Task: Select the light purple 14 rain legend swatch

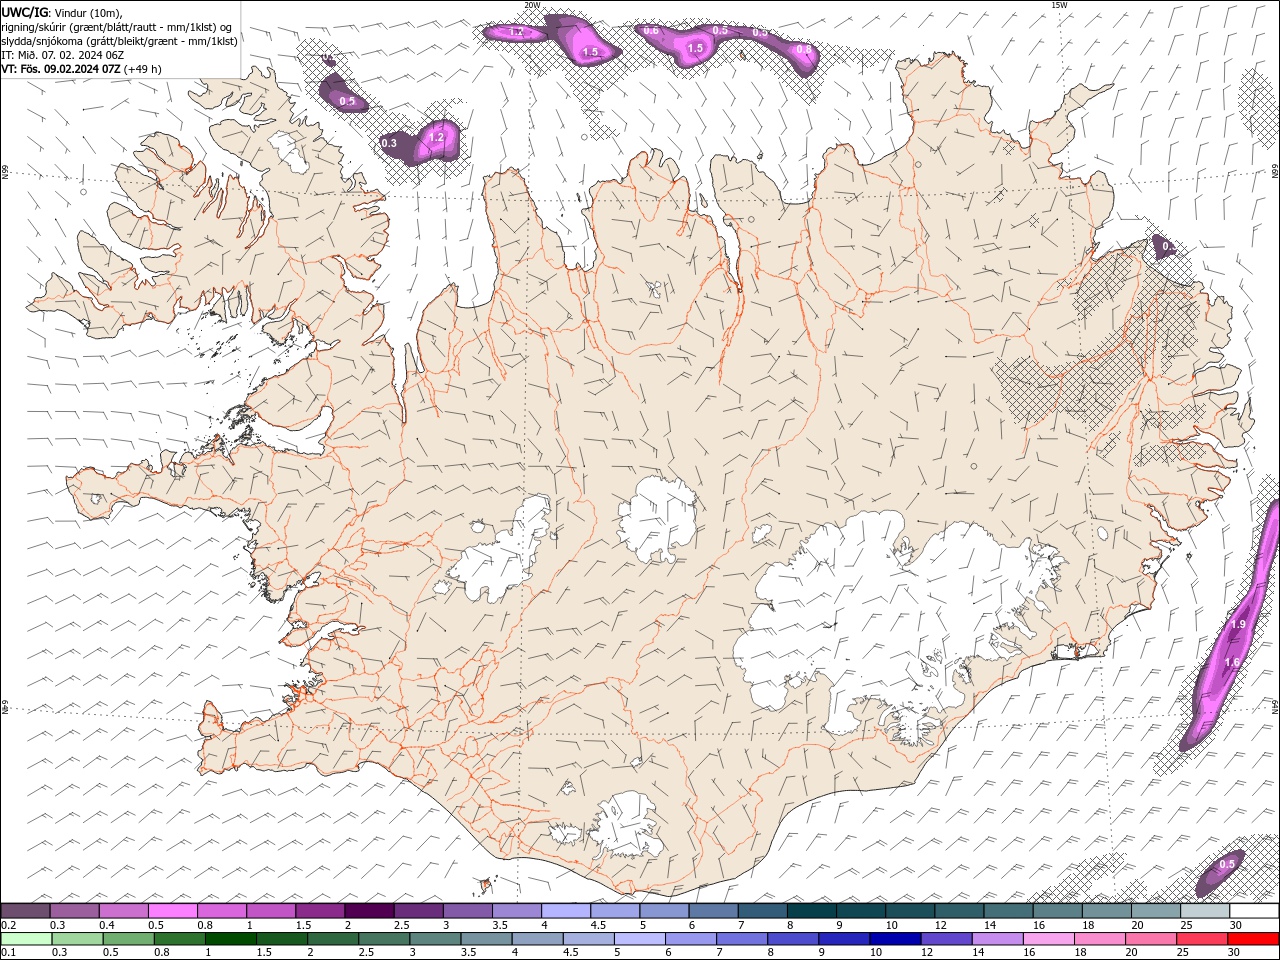Action: [997, 939]
